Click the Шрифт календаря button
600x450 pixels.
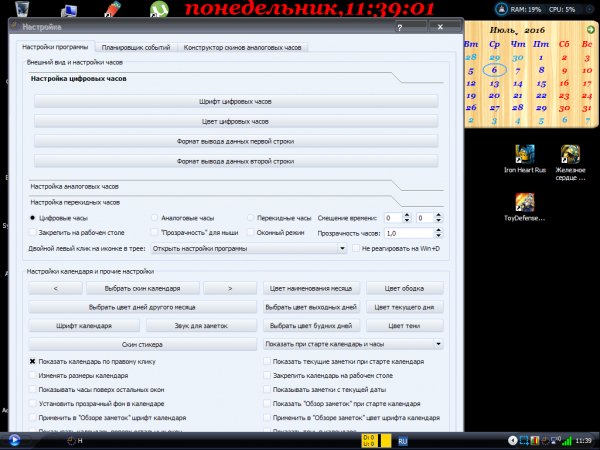[84, 326]
